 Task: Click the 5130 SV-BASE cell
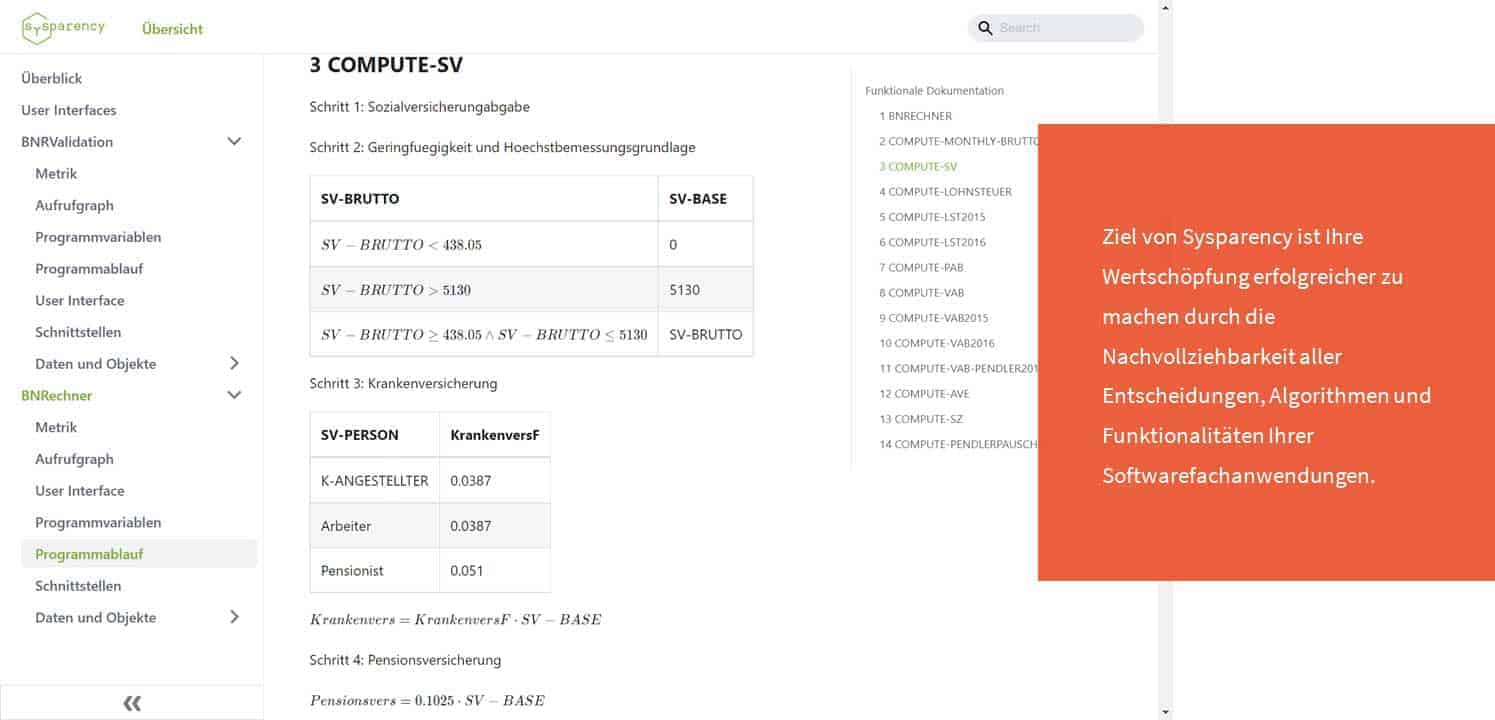[705, 290]
